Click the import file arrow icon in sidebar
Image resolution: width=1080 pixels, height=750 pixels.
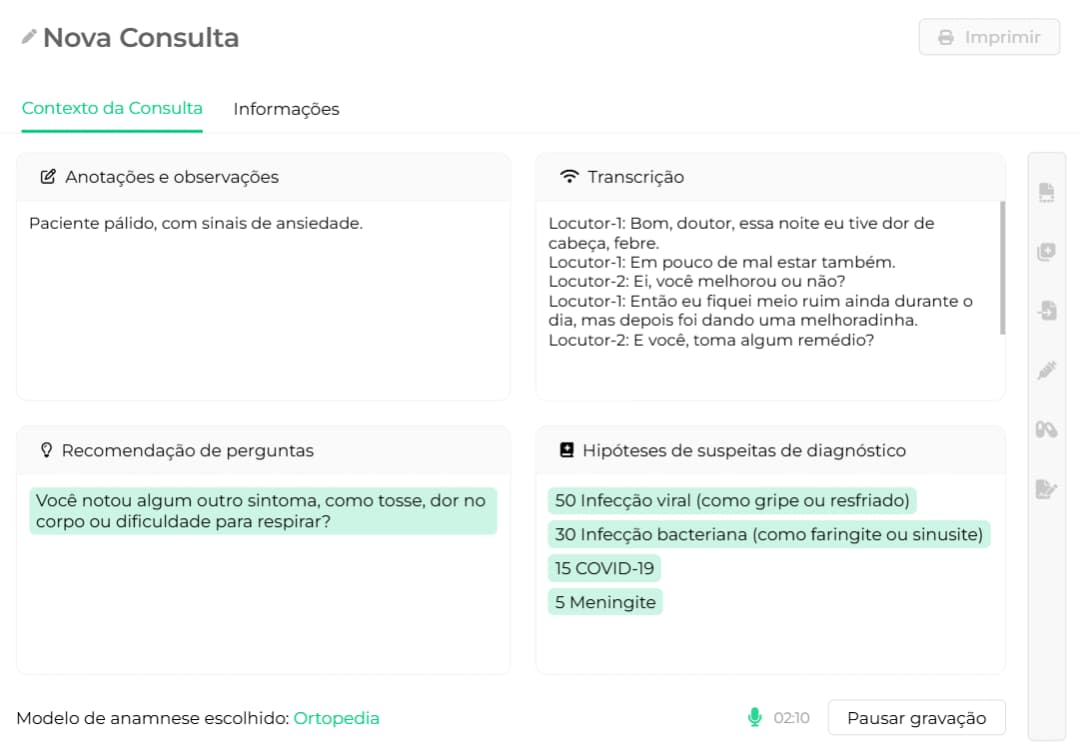click(1046, 311)
